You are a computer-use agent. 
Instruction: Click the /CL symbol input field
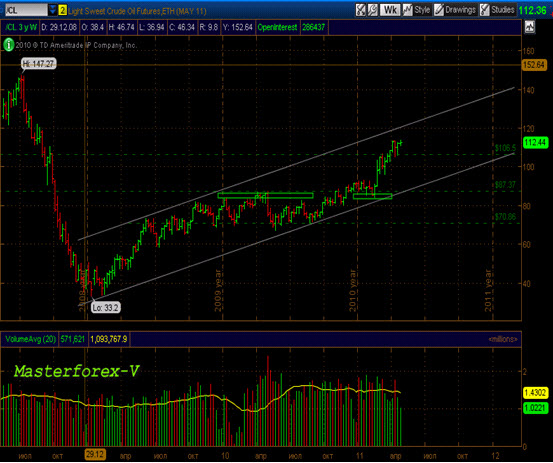pos(25,10)
